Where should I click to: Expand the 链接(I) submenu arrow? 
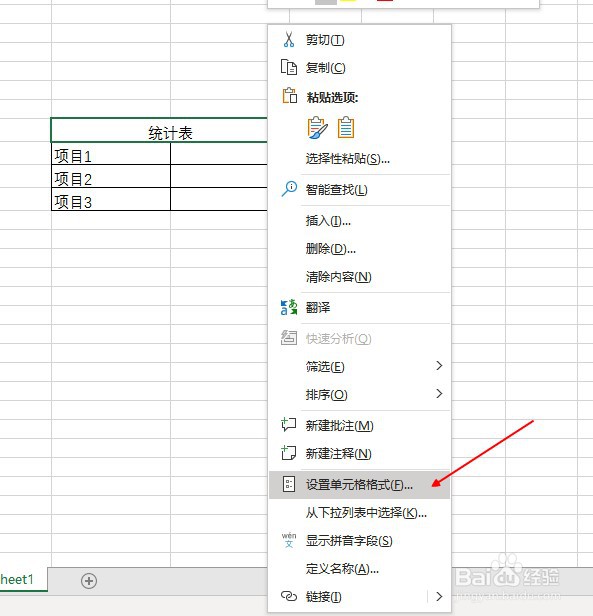tap(439, 596)
